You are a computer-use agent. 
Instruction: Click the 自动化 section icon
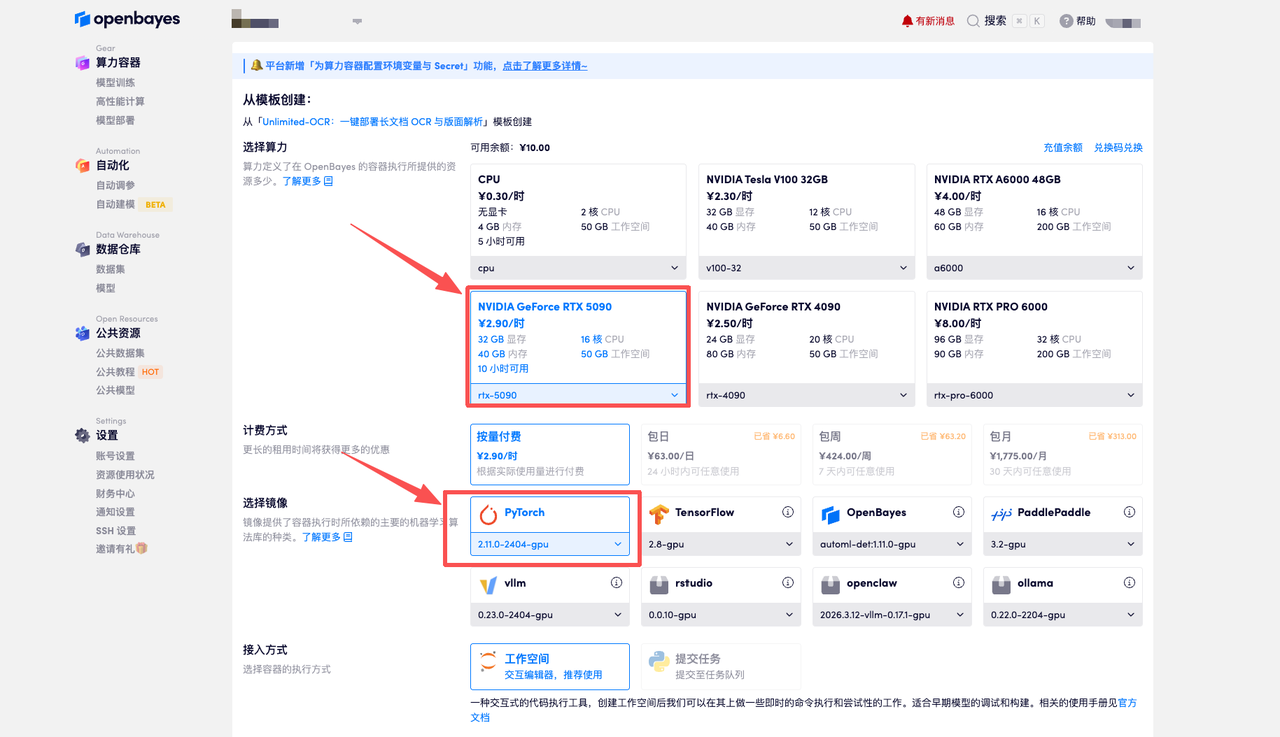coord(82,165)
